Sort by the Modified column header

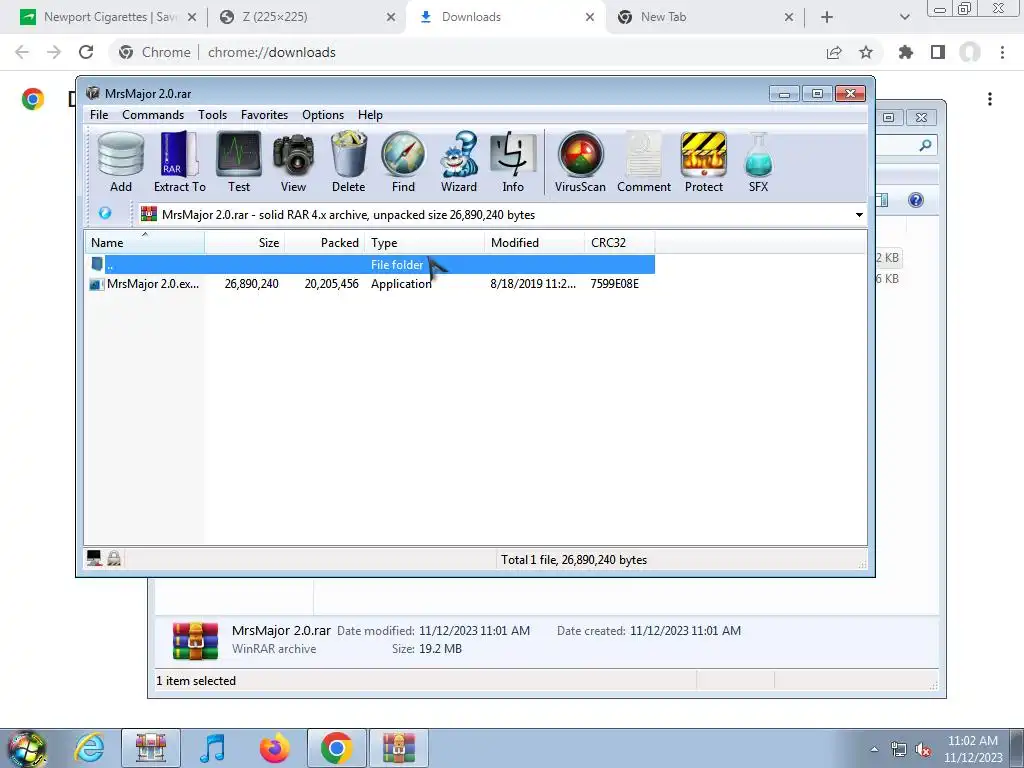(534, 243)
